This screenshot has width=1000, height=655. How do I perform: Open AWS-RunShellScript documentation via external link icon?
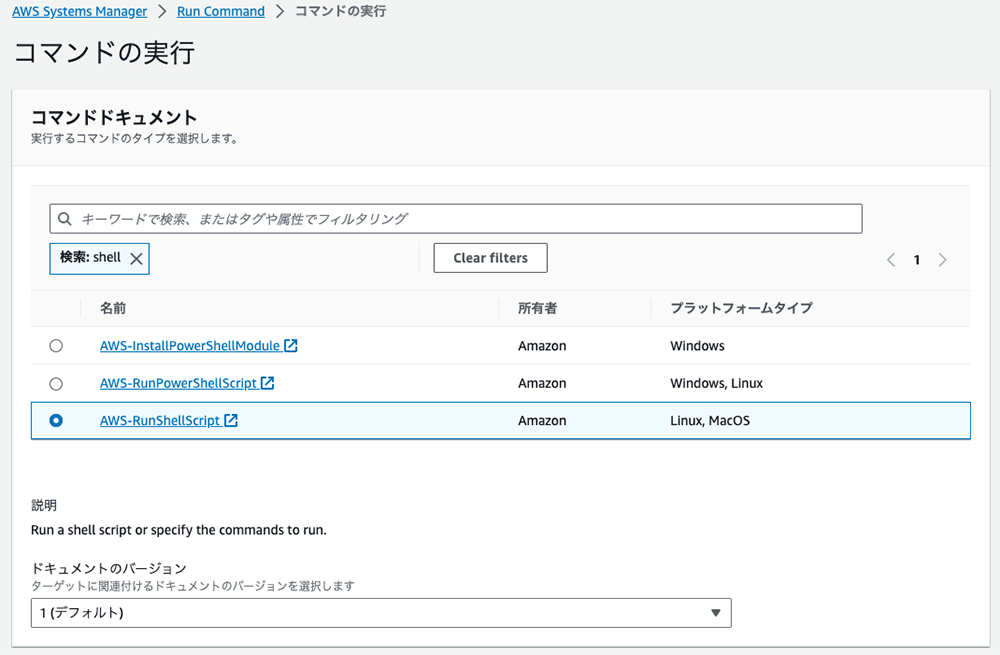(x=230, y=420)
